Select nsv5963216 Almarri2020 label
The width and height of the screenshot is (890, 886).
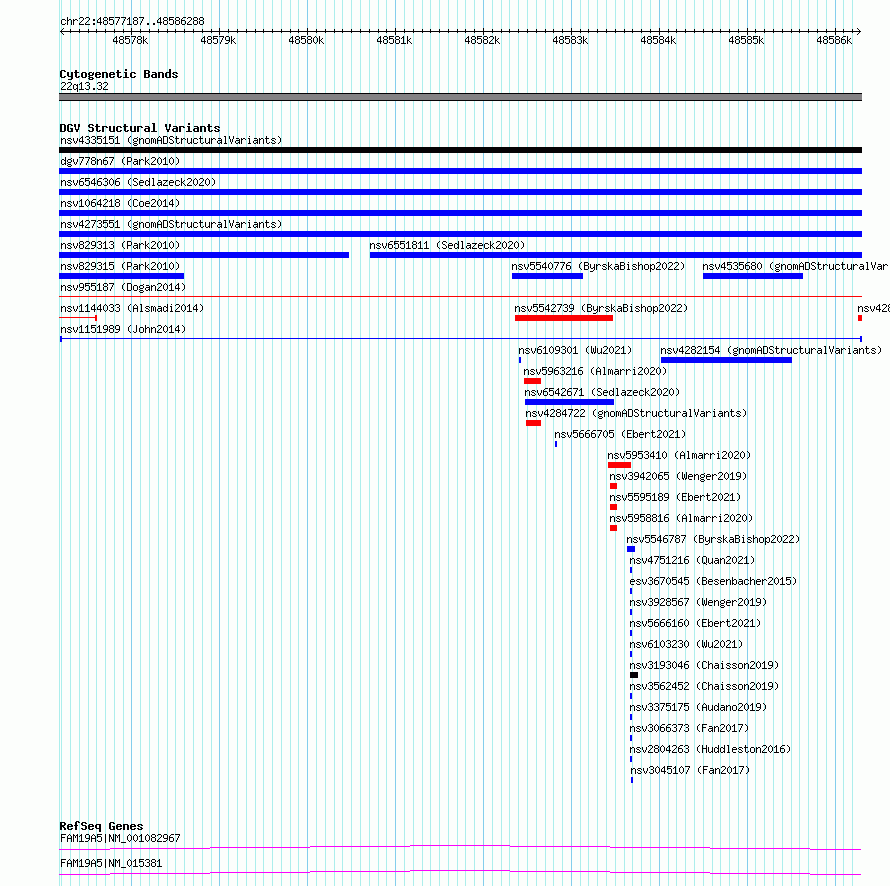(595, 371)
